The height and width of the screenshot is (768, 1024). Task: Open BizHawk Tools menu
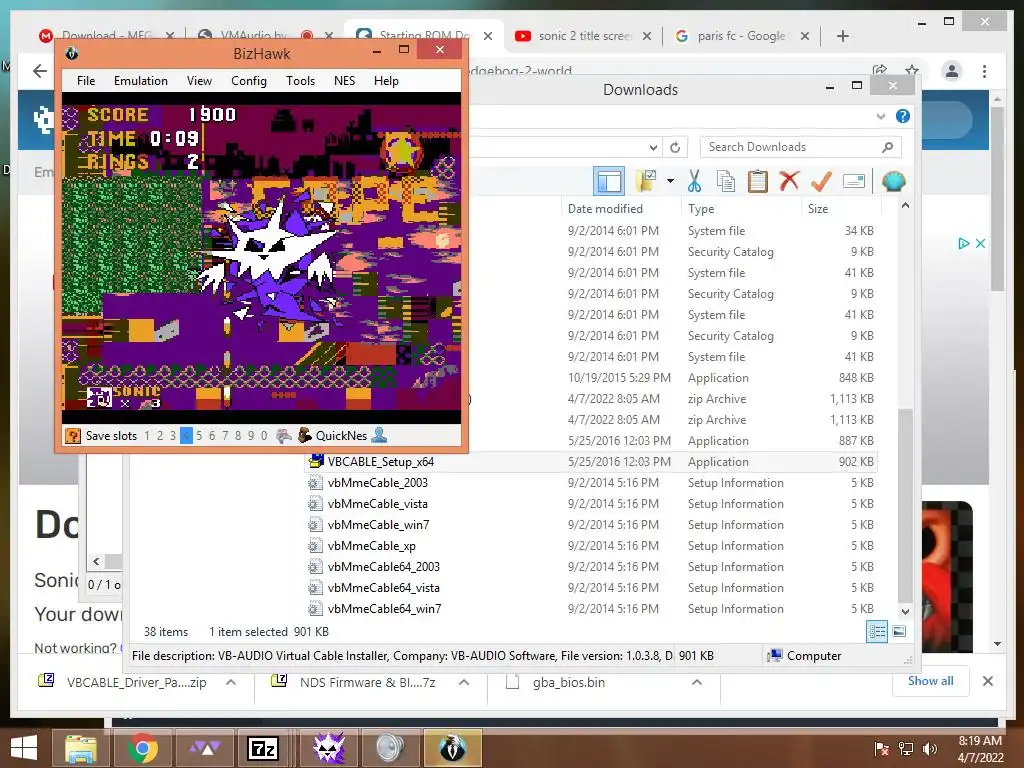(300, 80)
